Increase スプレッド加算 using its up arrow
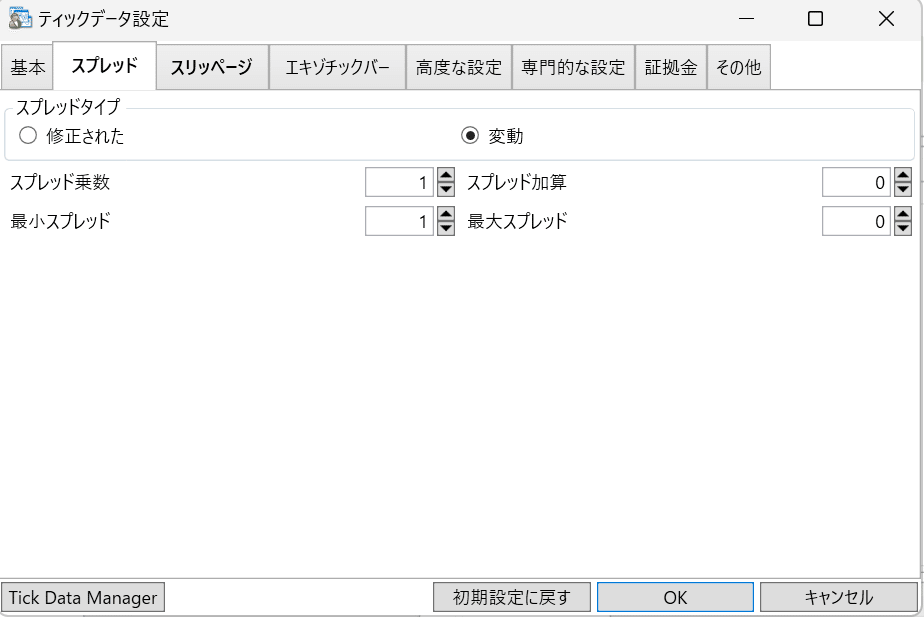 (902, 177)
